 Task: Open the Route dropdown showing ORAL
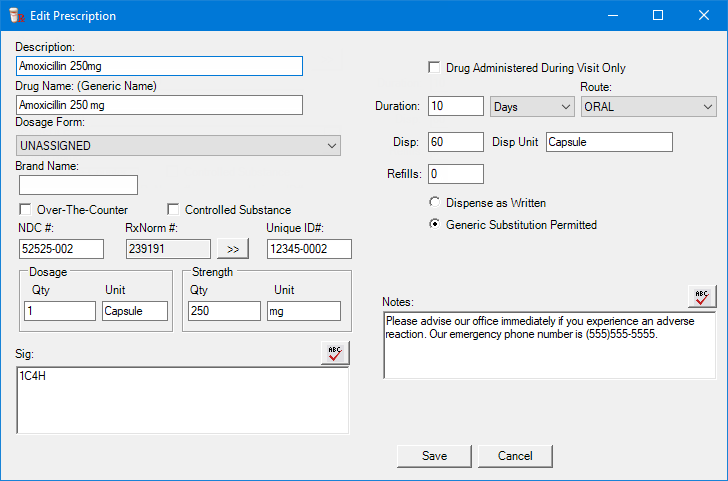point(649,107)
